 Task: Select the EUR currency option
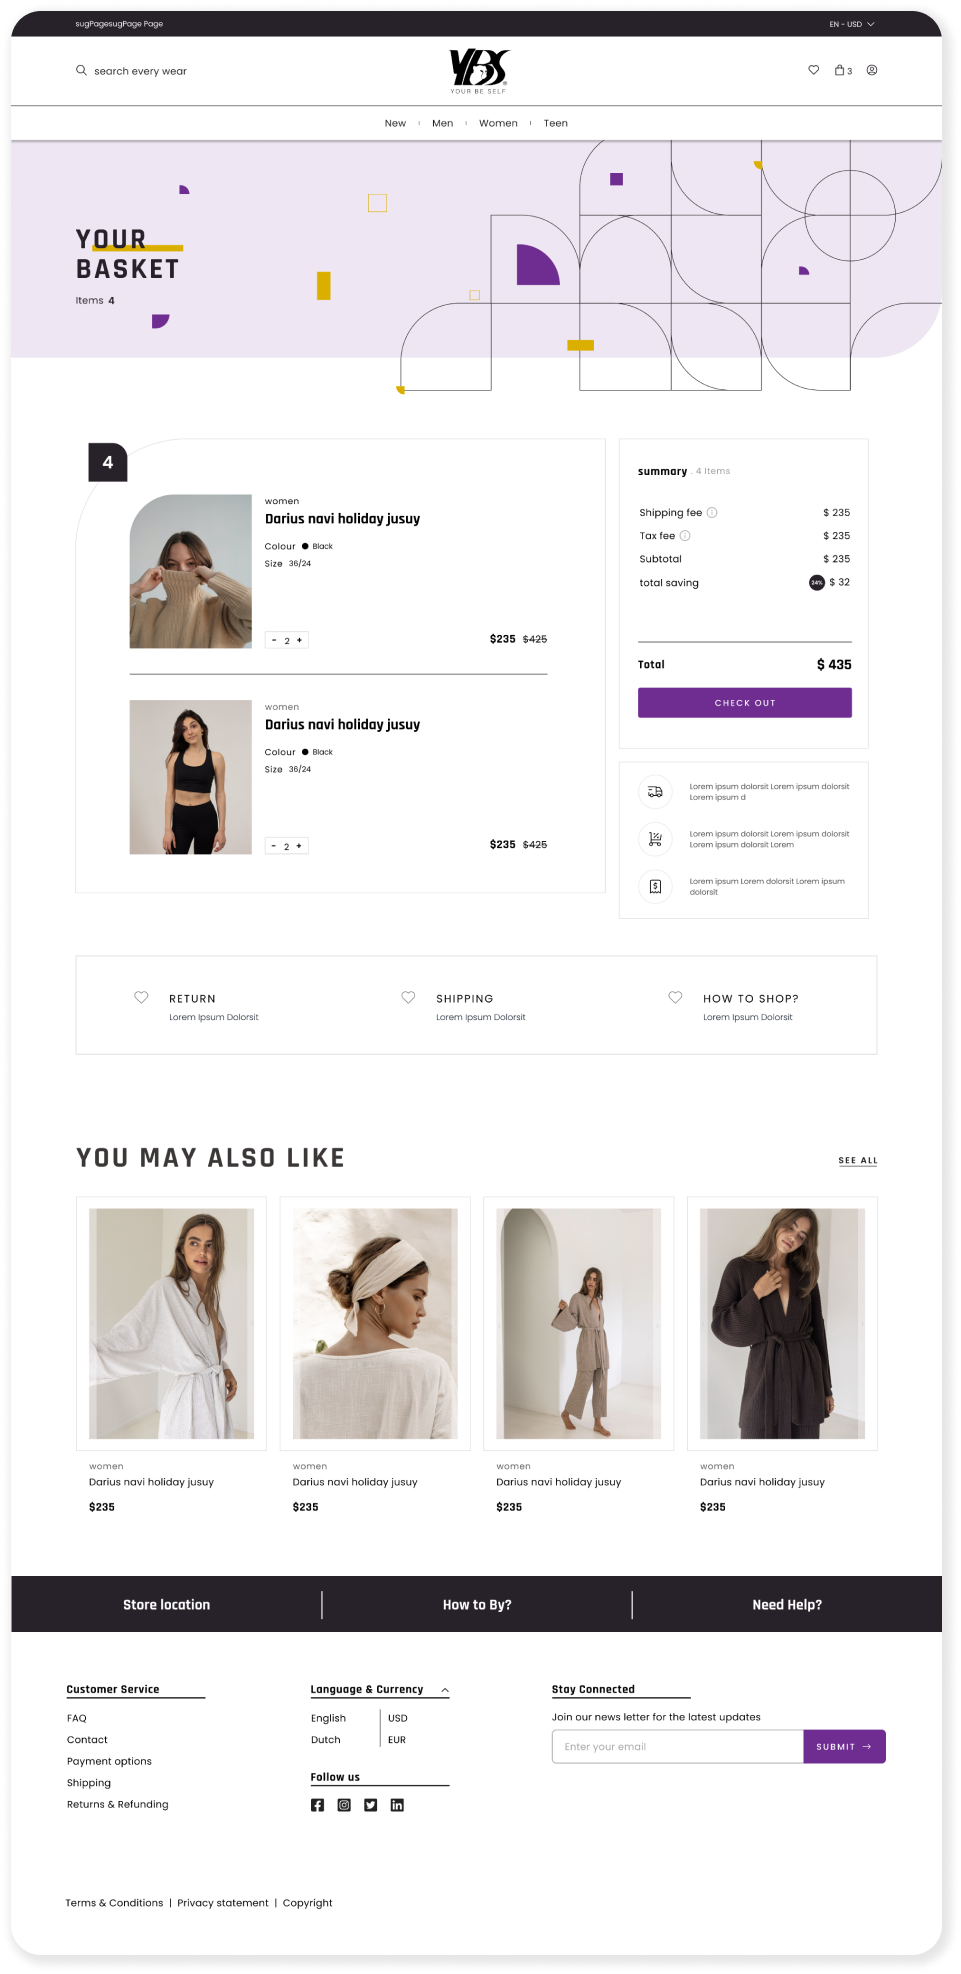397,1740
